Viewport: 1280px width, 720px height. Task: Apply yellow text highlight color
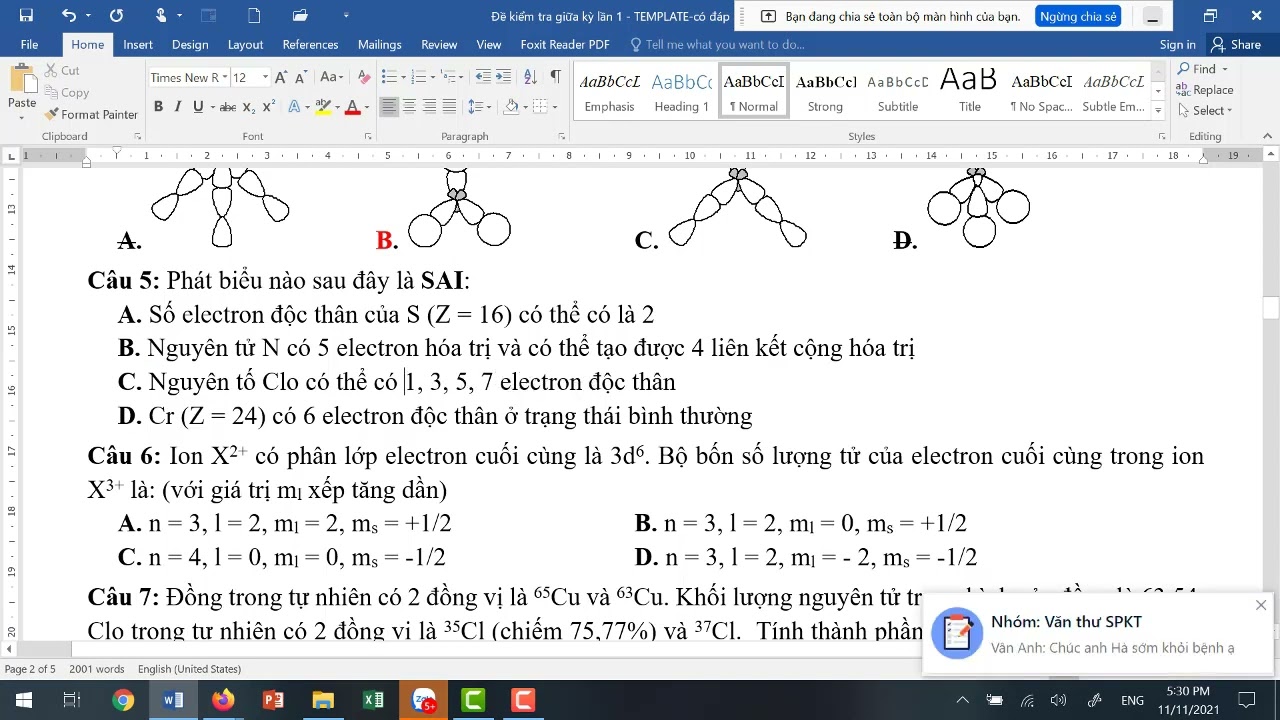click(322, 107)
